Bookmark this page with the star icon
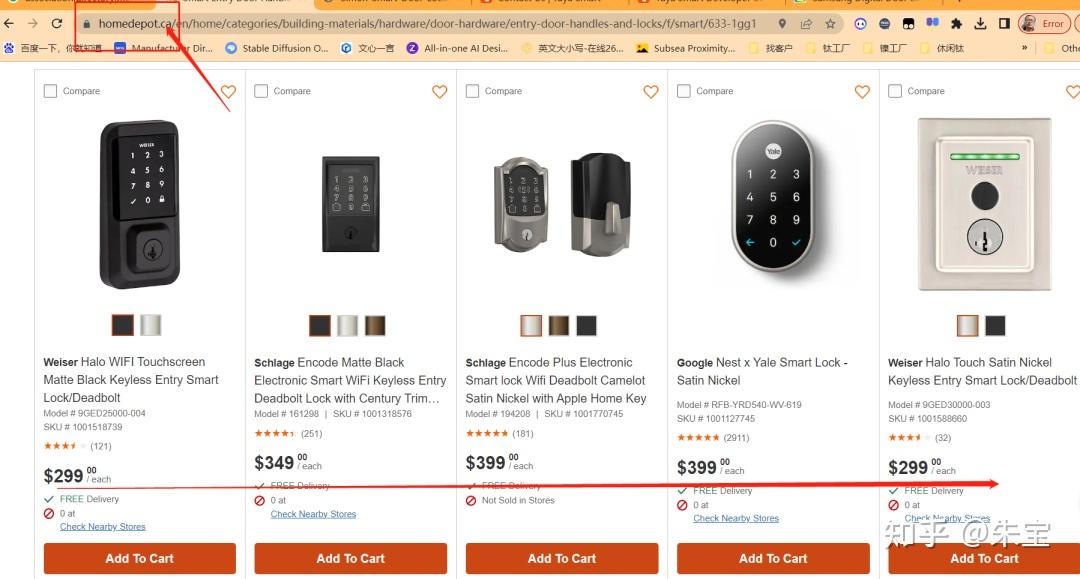The width and height of the screenshot is (1080, 579). click(830, 23)
